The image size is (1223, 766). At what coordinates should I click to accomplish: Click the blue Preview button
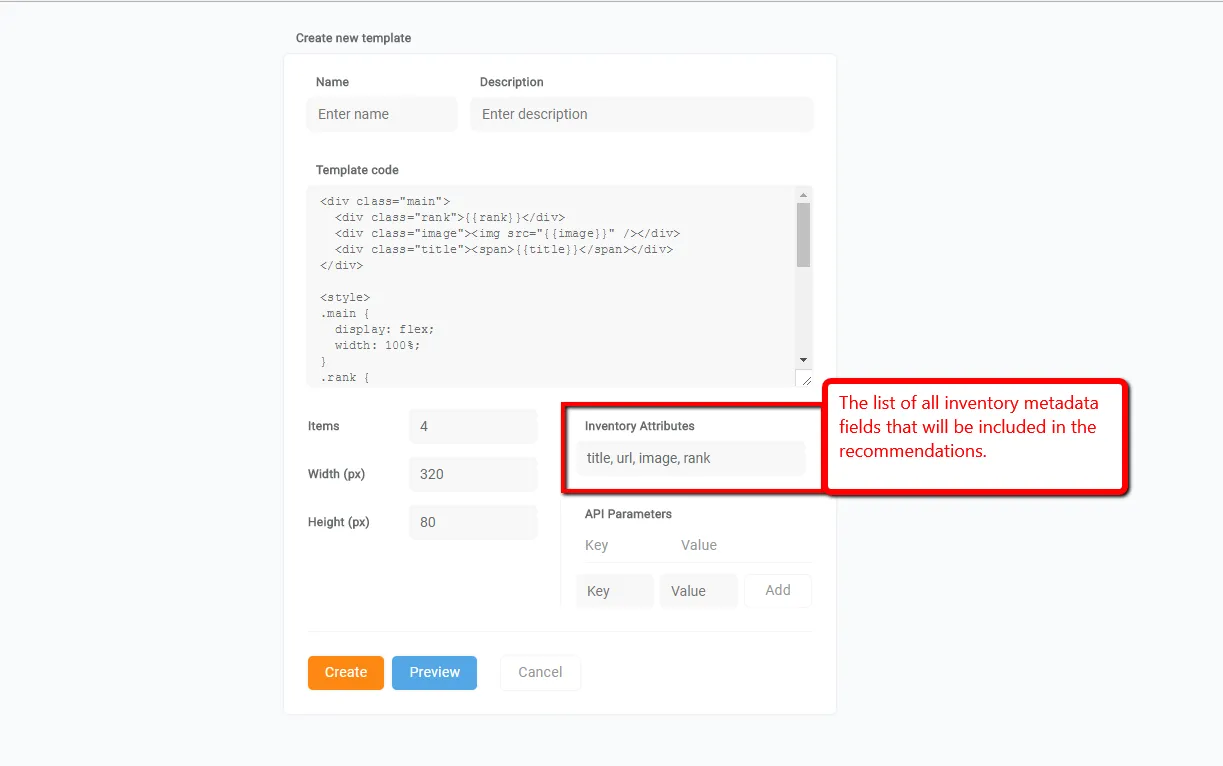434,672
